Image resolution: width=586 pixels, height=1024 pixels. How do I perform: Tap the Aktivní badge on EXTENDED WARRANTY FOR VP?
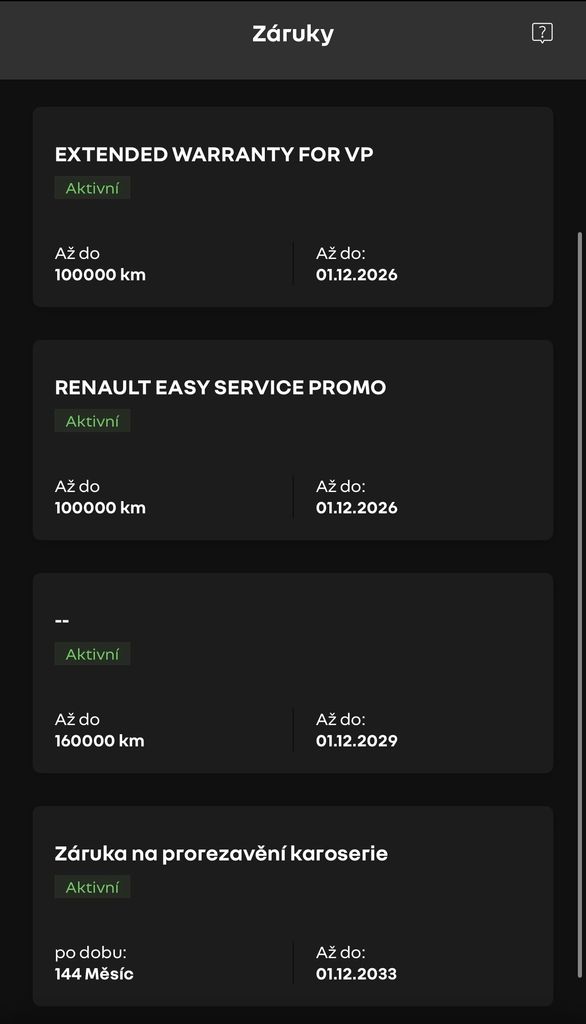92,187
